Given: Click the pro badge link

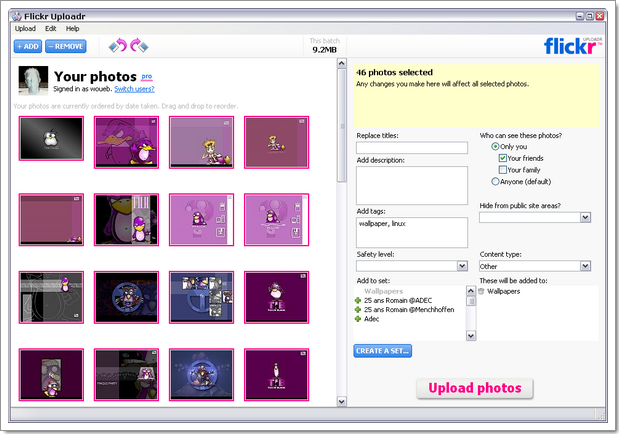Looking at the screenshot, I should coord(146,76).
